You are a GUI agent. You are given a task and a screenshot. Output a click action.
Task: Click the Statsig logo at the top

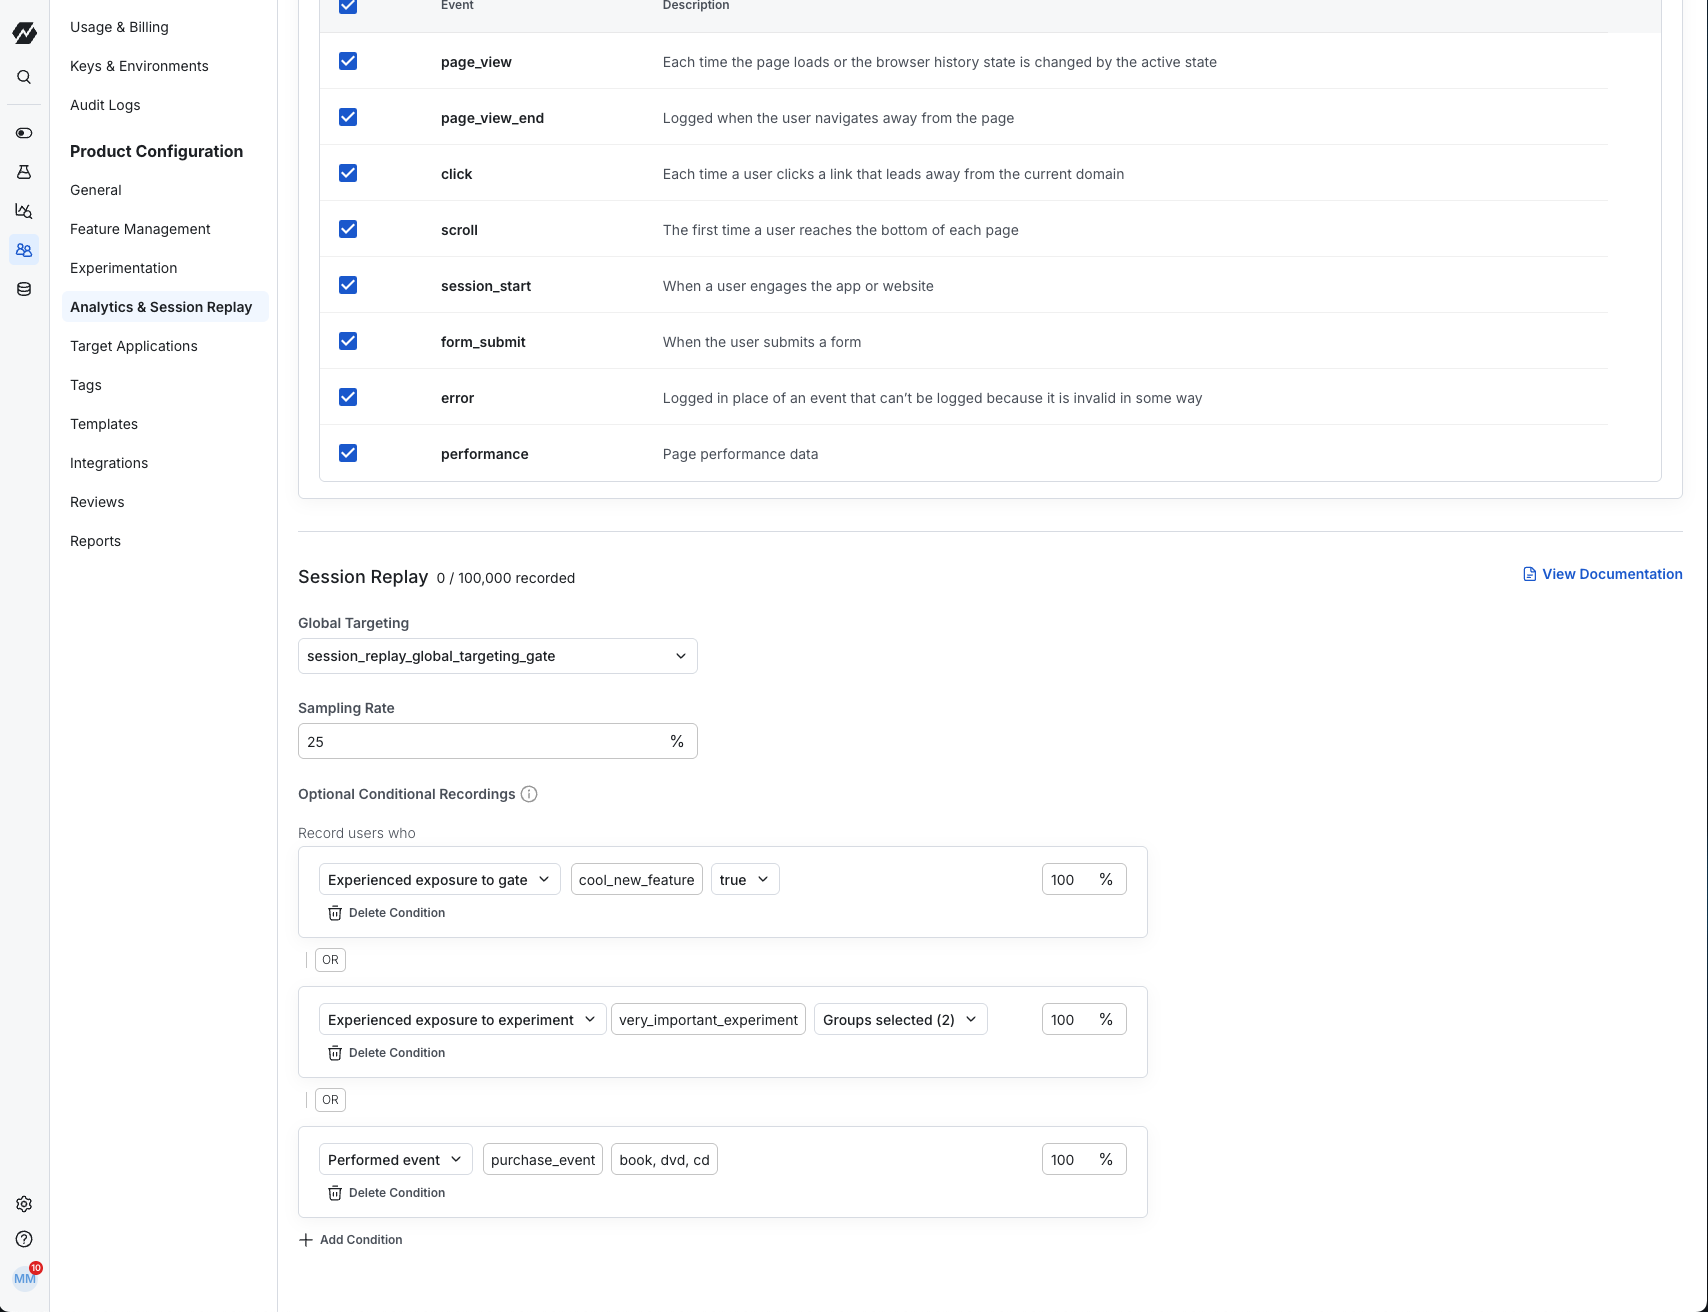click(x=24, y=33)
